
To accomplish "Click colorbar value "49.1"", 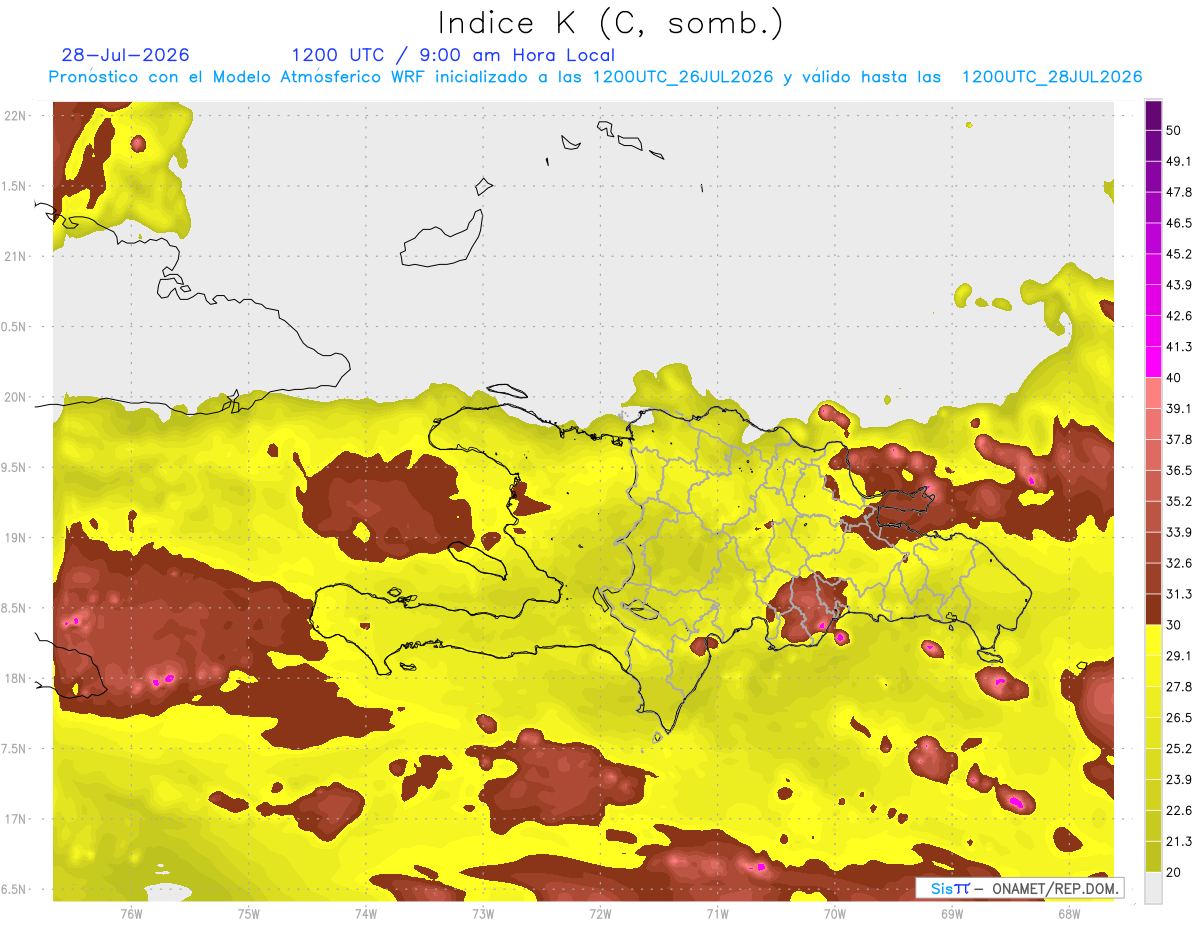I will click(x=1179, y=161).
